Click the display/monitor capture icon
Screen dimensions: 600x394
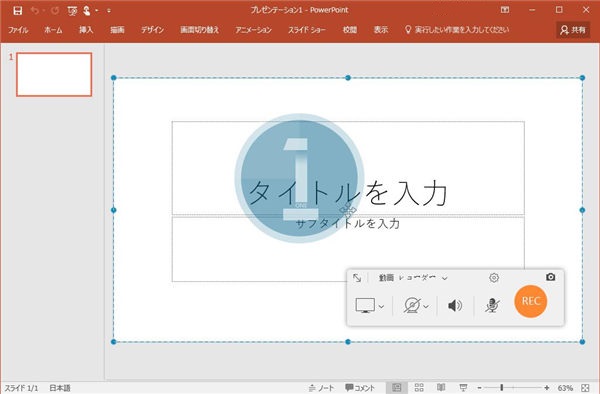365,306
